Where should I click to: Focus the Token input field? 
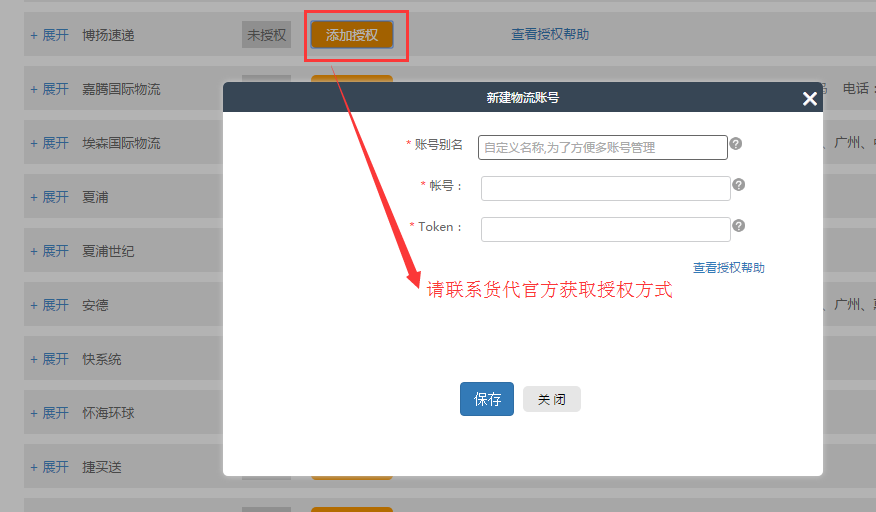tap(606, 229)
